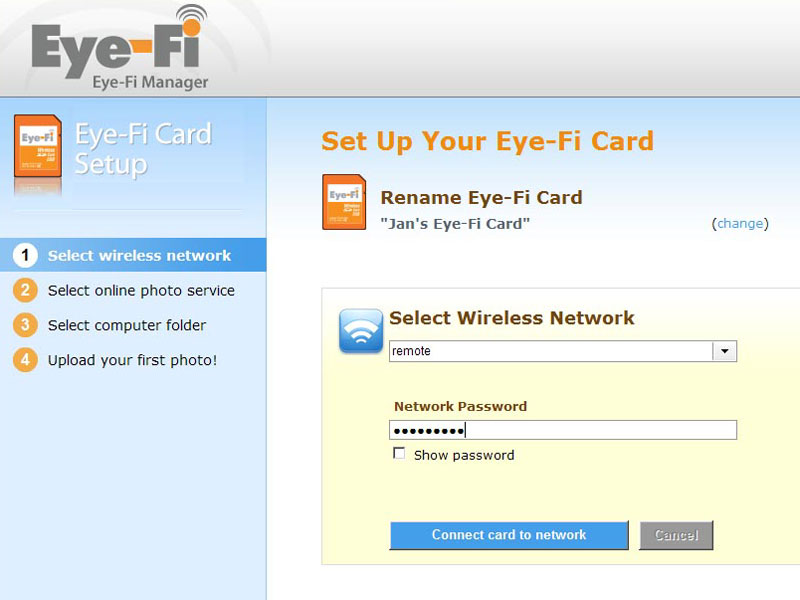Open Select computer folder step

click(127, 325)
